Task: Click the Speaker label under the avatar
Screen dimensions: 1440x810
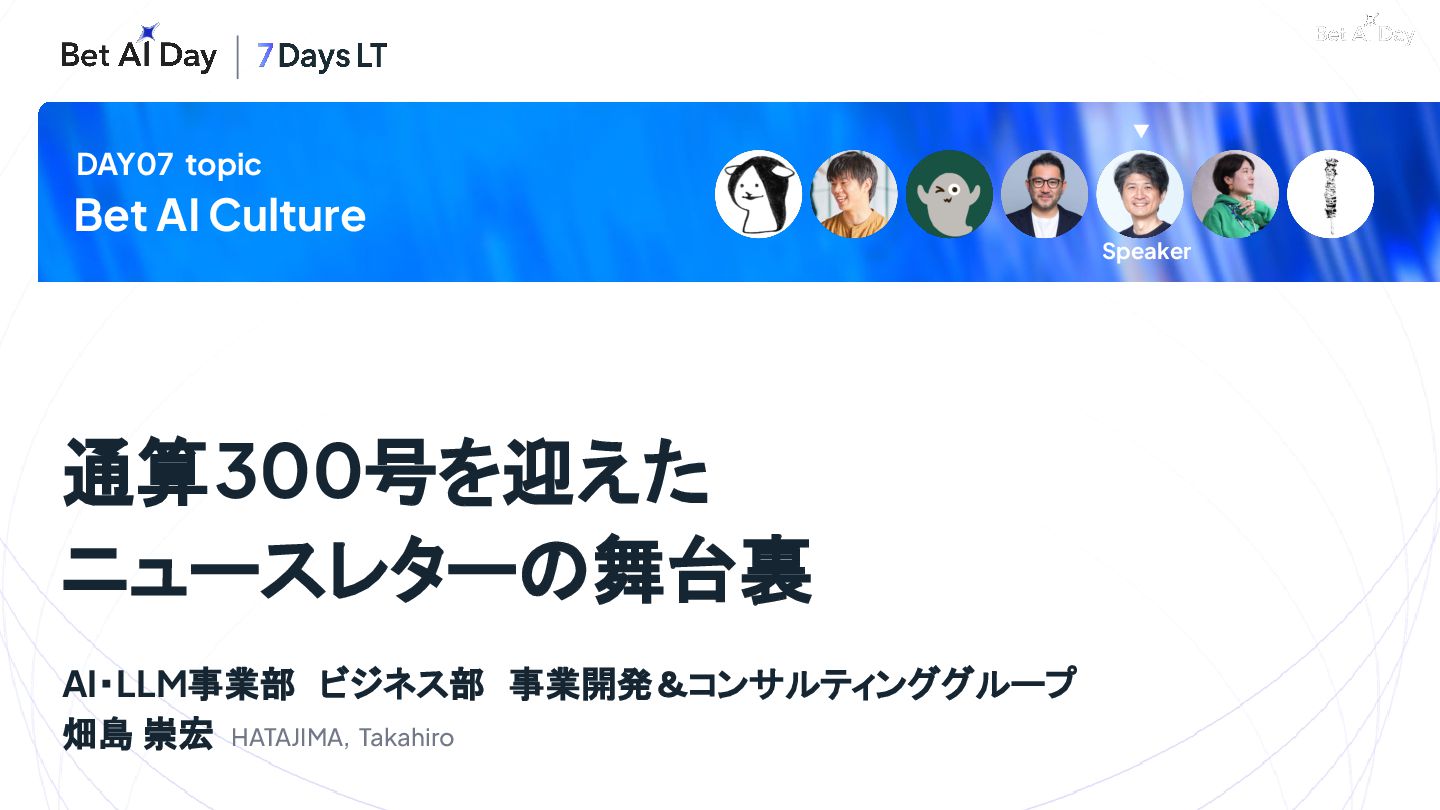Action: click(x=1146, y=251)
